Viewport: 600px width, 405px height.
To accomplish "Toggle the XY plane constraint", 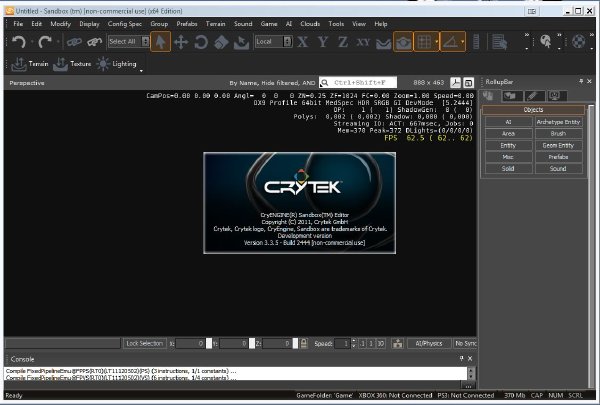I will (363, 42).
